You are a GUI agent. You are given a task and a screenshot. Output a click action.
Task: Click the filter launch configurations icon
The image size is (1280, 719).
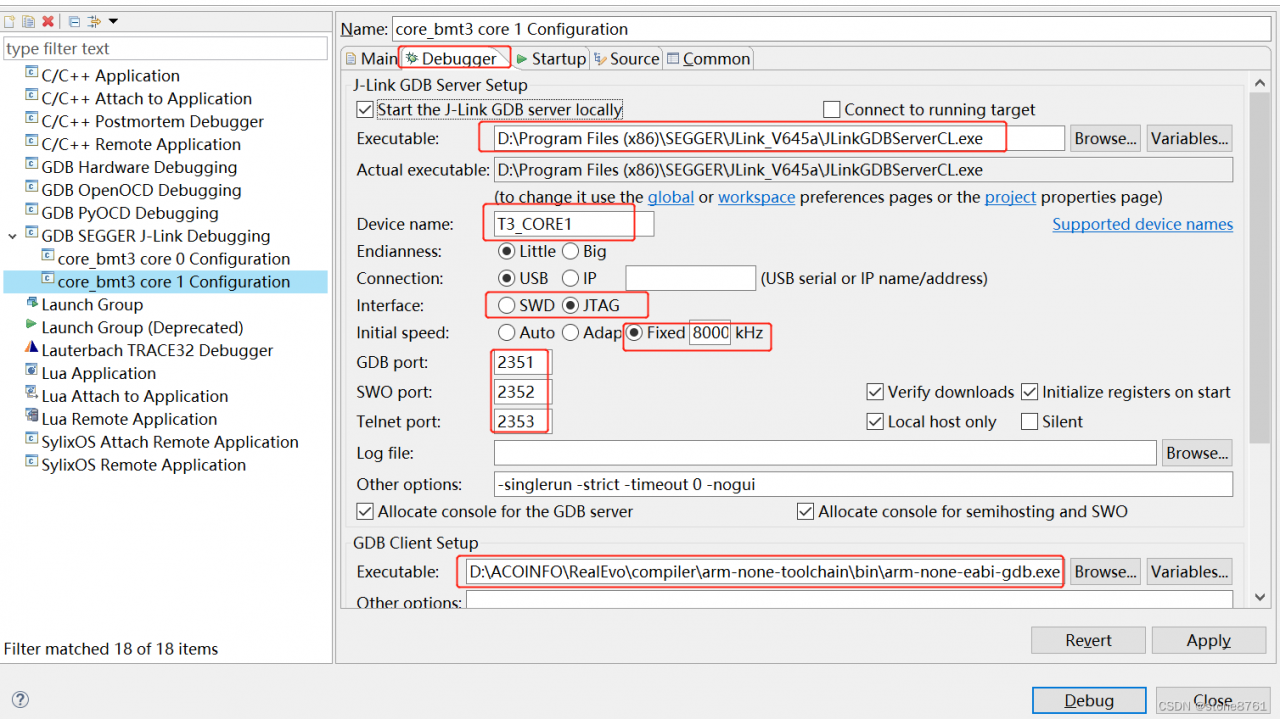click(x=95, y=21)
